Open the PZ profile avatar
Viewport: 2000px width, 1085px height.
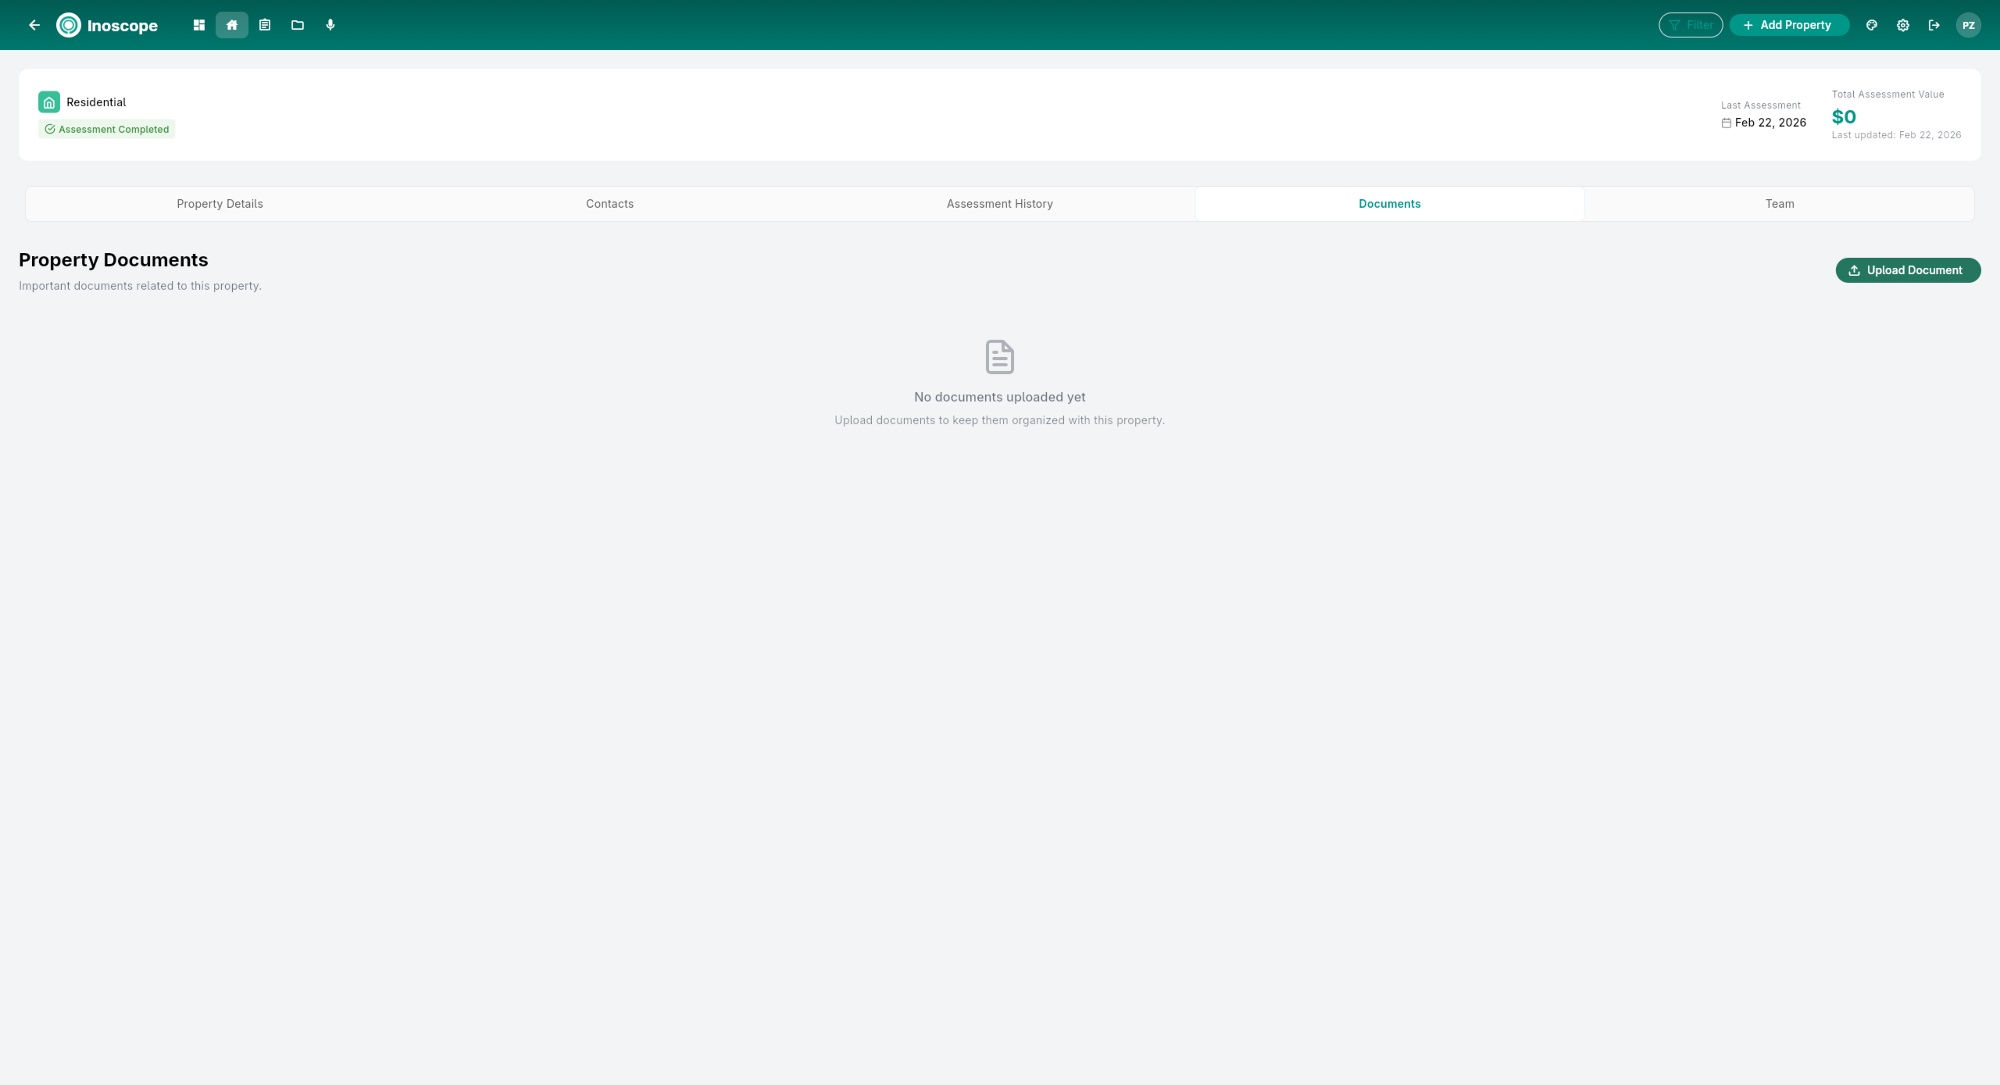(x=1968, y=25)
